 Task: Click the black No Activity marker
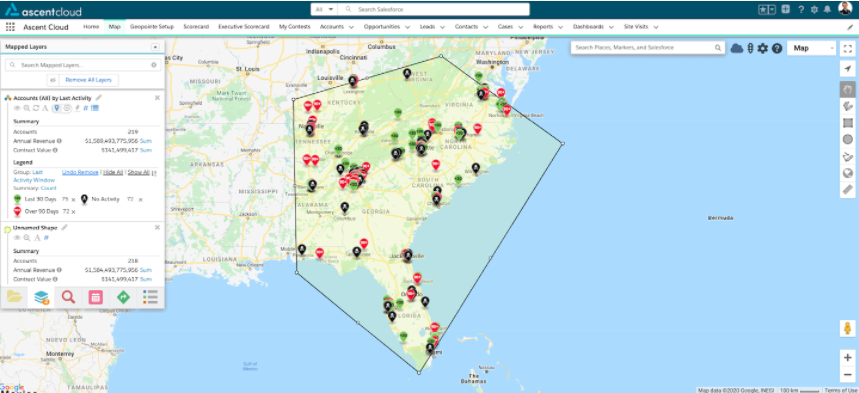click(x=84, y=199)
